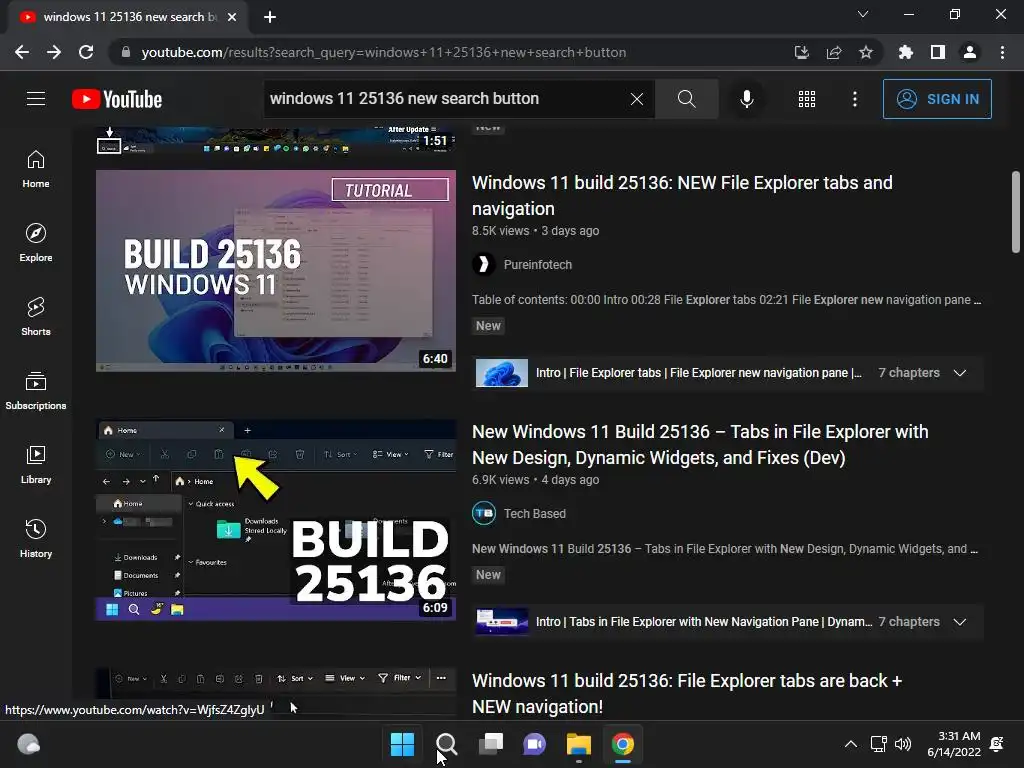Click '8.5K views • 3 days ago' text
Image resolution: width=1024 pixels, height=768 pixels.
click(x=536, y=231)
